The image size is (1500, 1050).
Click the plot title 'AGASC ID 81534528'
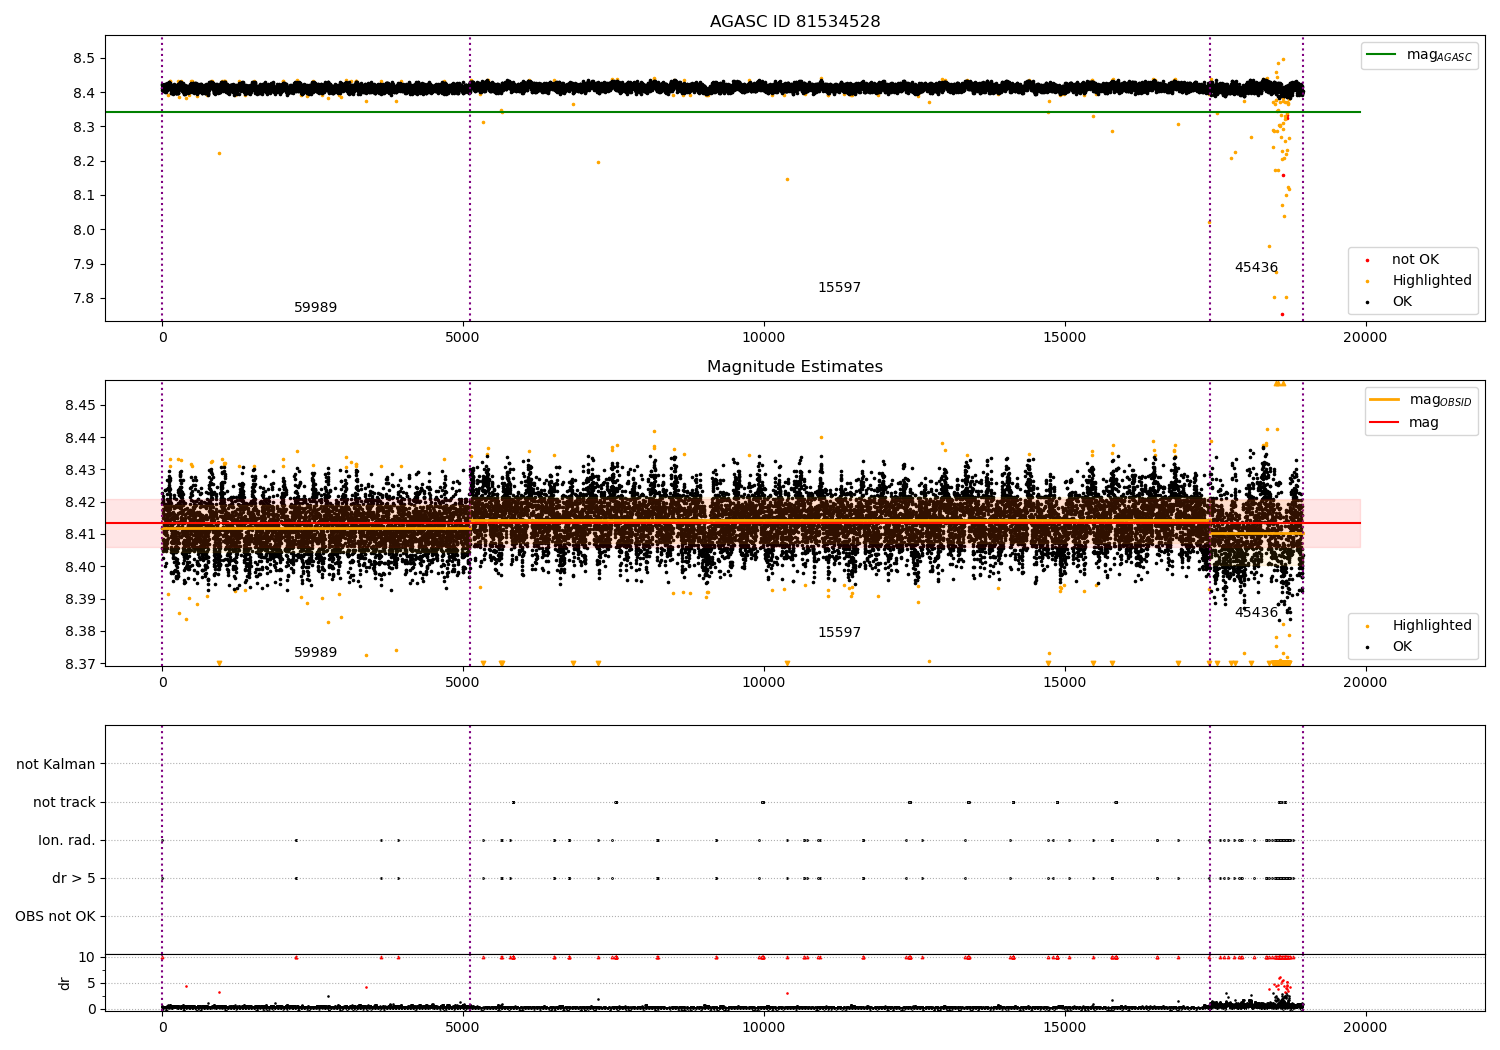(x=795, y=22)
